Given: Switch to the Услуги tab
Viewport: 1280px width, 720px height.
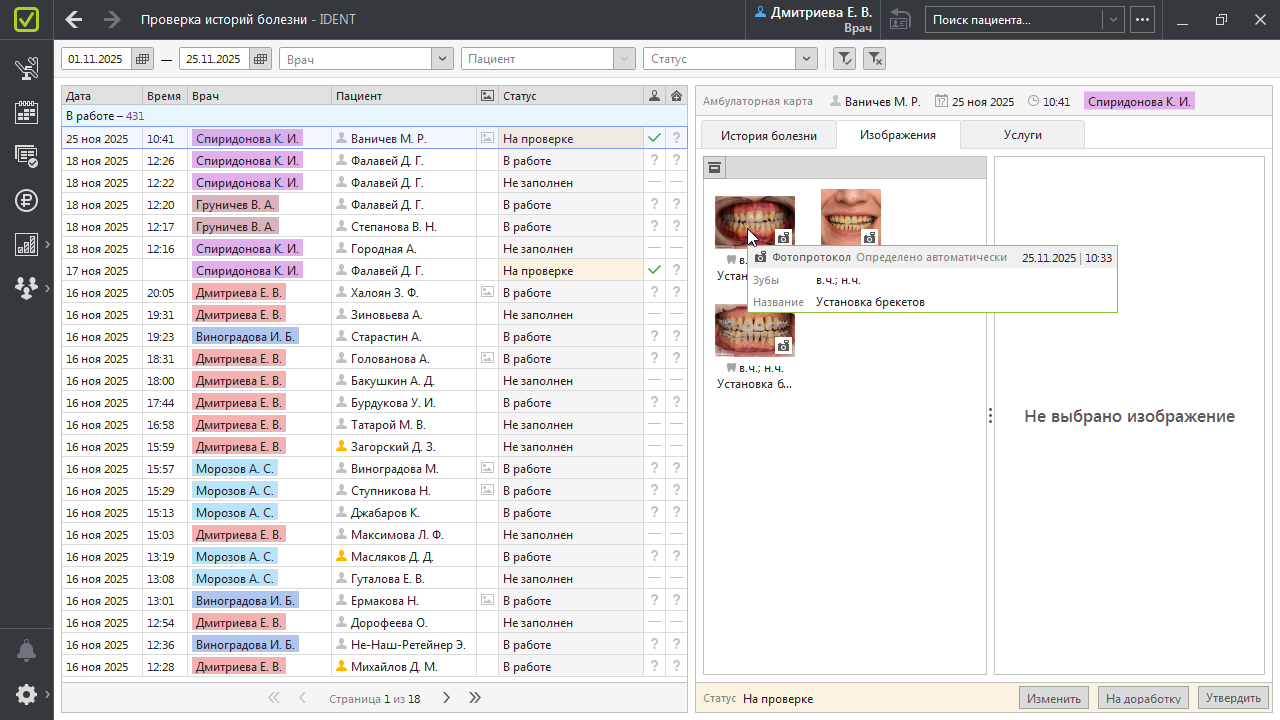Looking at the screenshot, I should click(1022, 135).
